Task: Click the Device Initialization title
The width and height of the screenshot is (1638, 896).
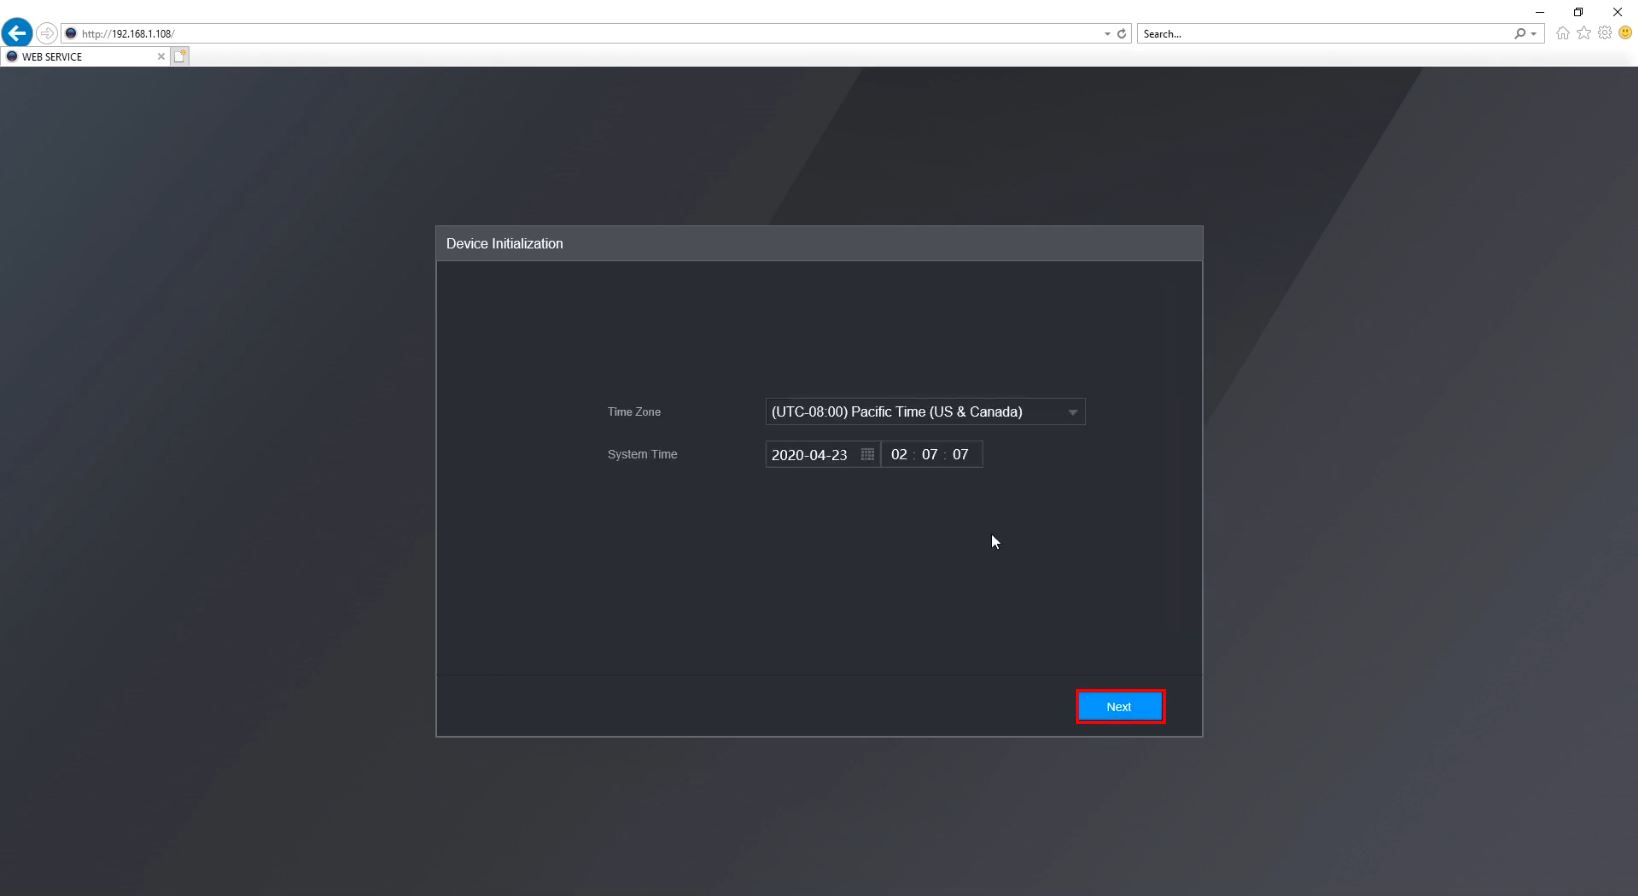Action: pyautogui.click(x=504, y=244)
